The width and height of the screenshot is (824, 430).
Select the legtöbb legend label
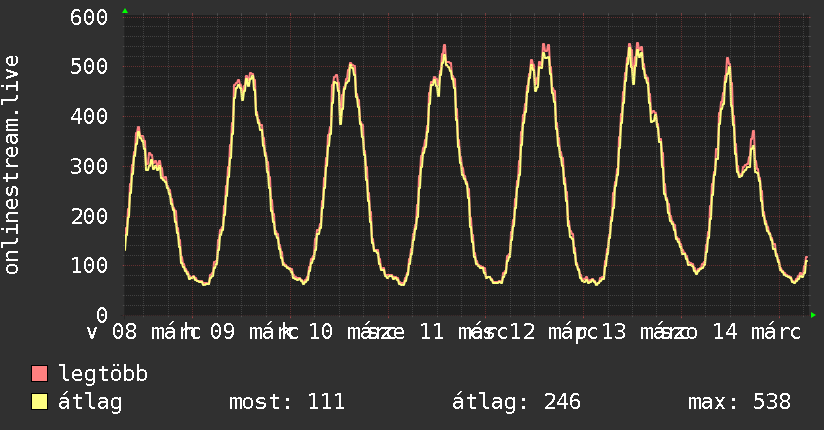103,374
